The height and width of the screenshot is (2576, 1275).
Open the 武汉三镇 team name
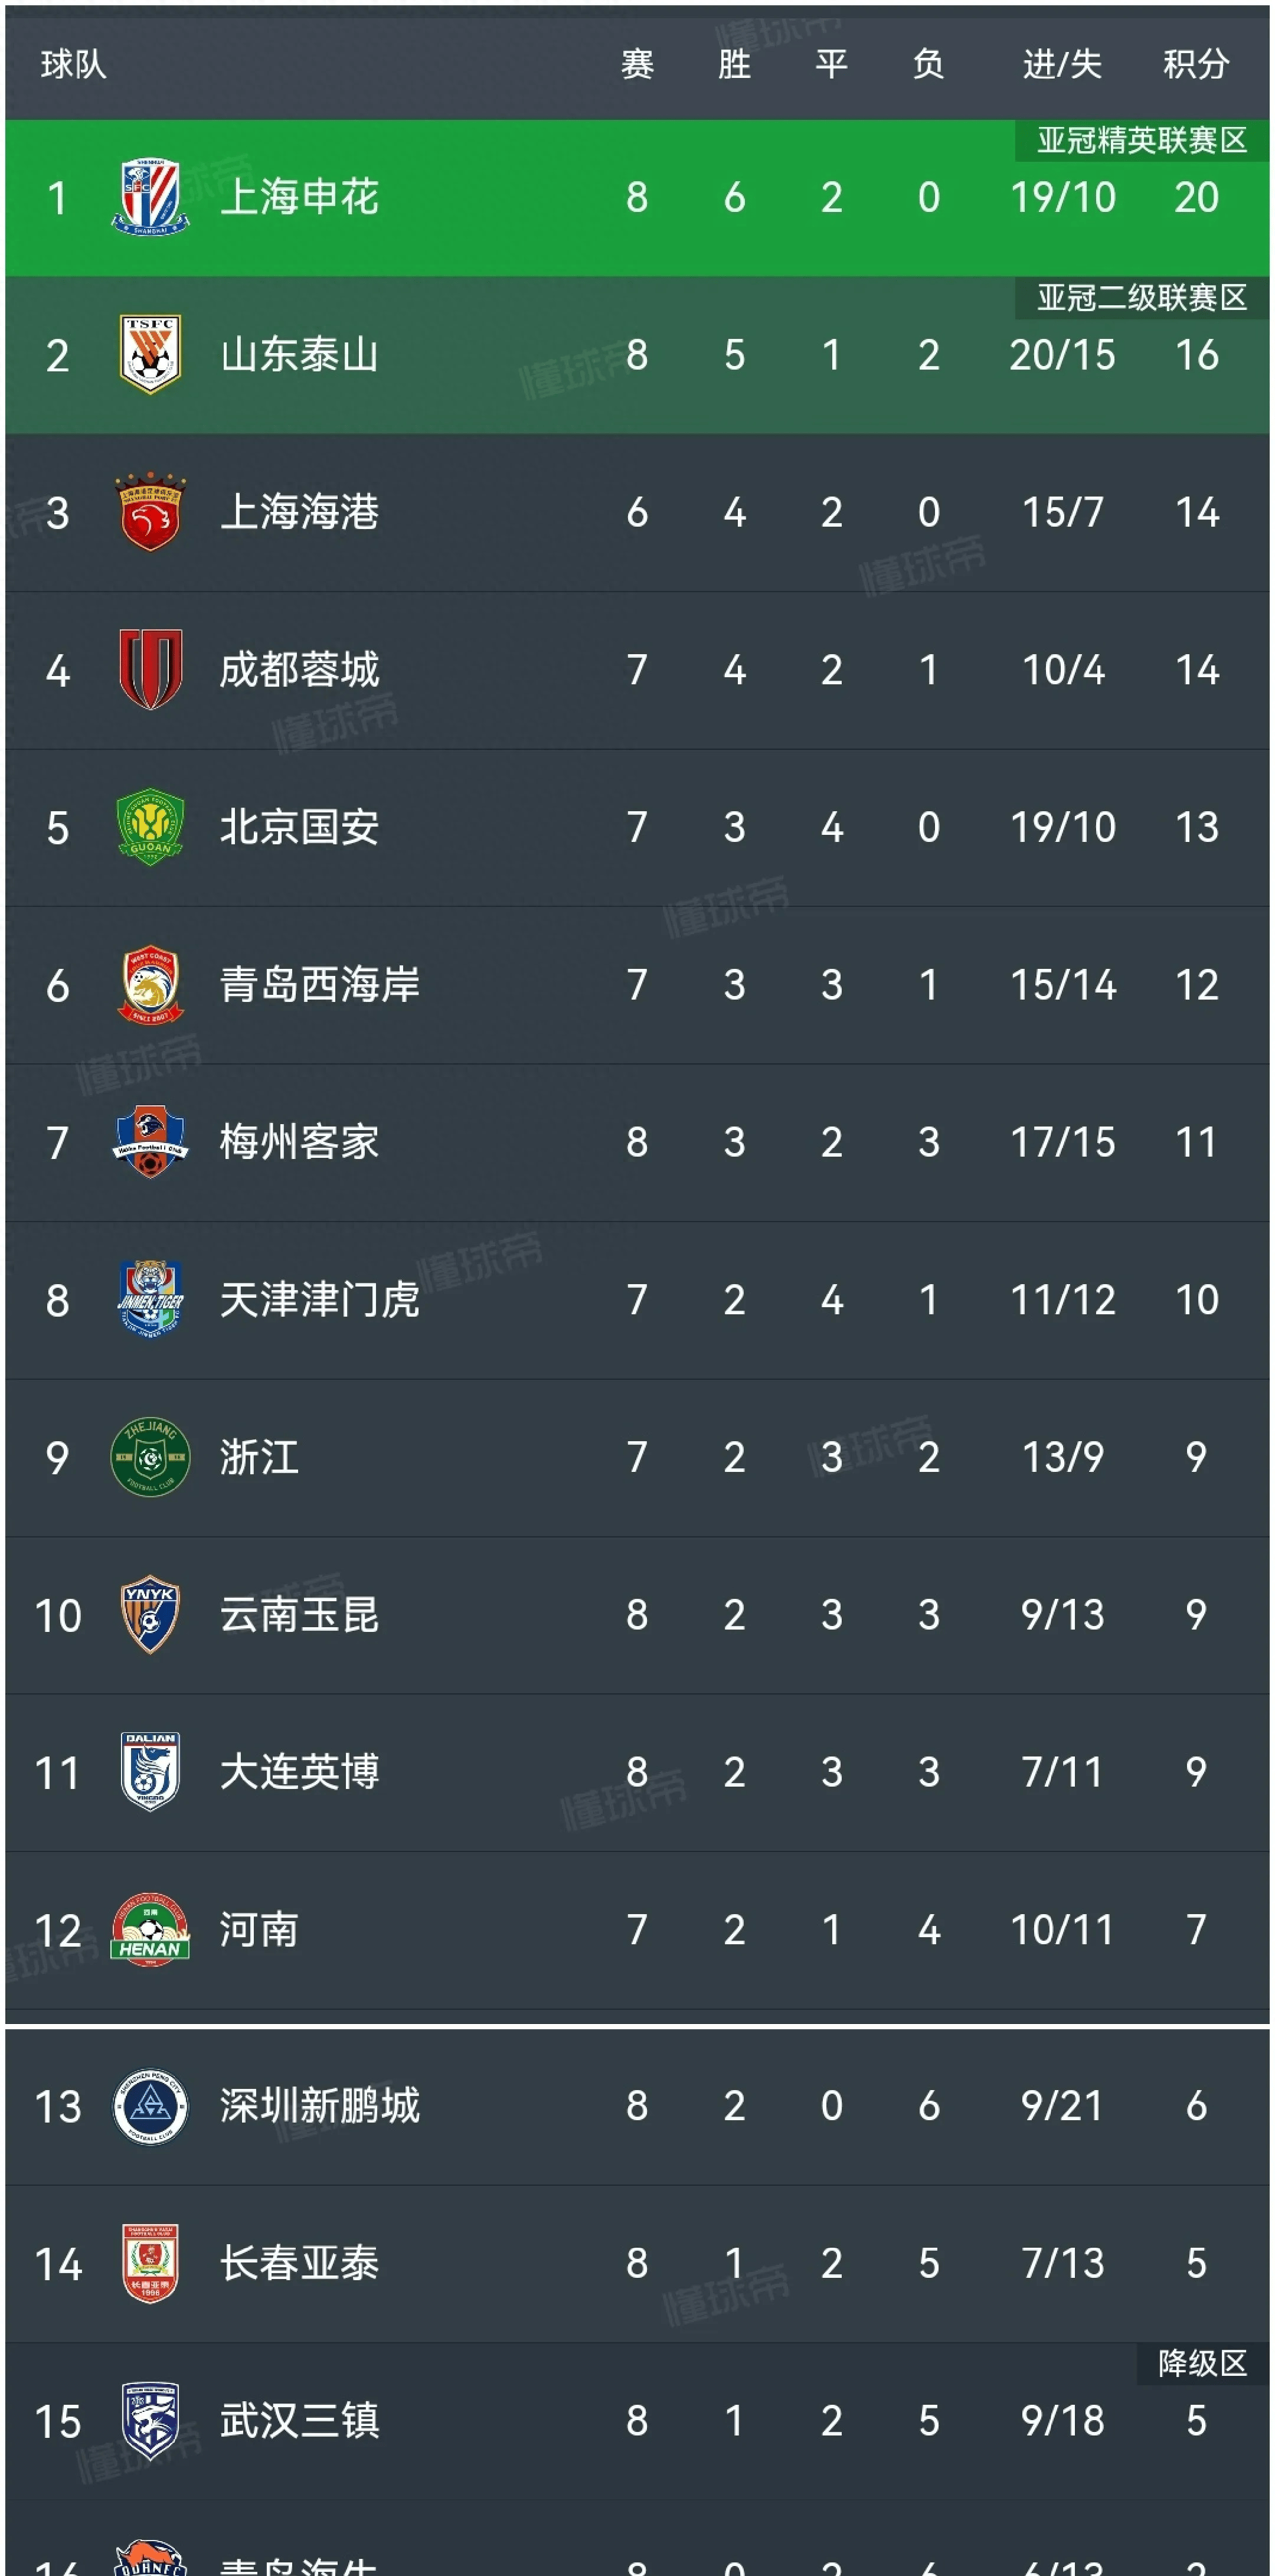click(299, 2420)
